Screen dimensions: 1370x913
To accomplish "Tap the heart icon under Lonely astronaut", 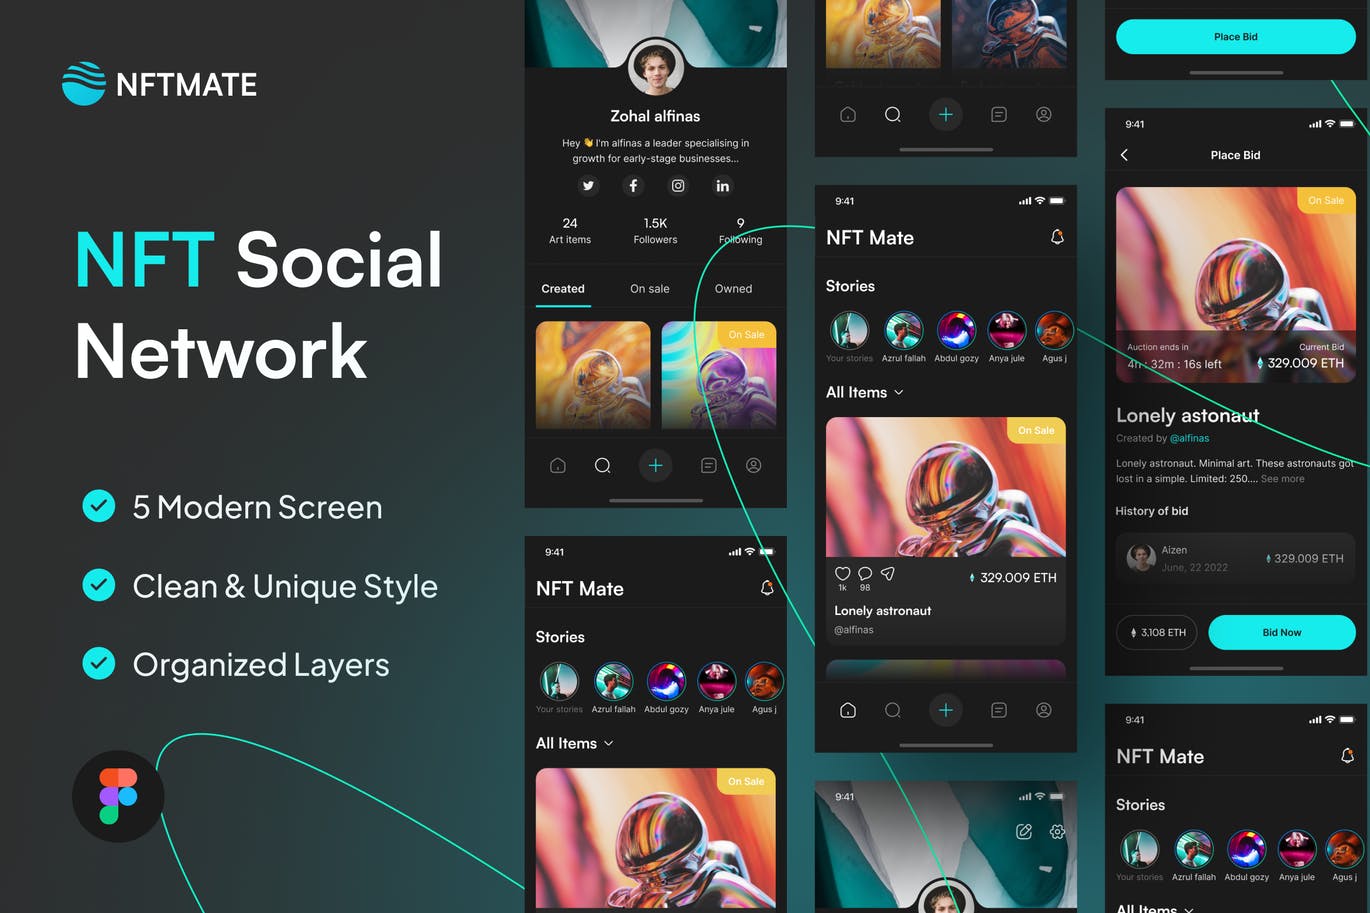I will 842,574.
